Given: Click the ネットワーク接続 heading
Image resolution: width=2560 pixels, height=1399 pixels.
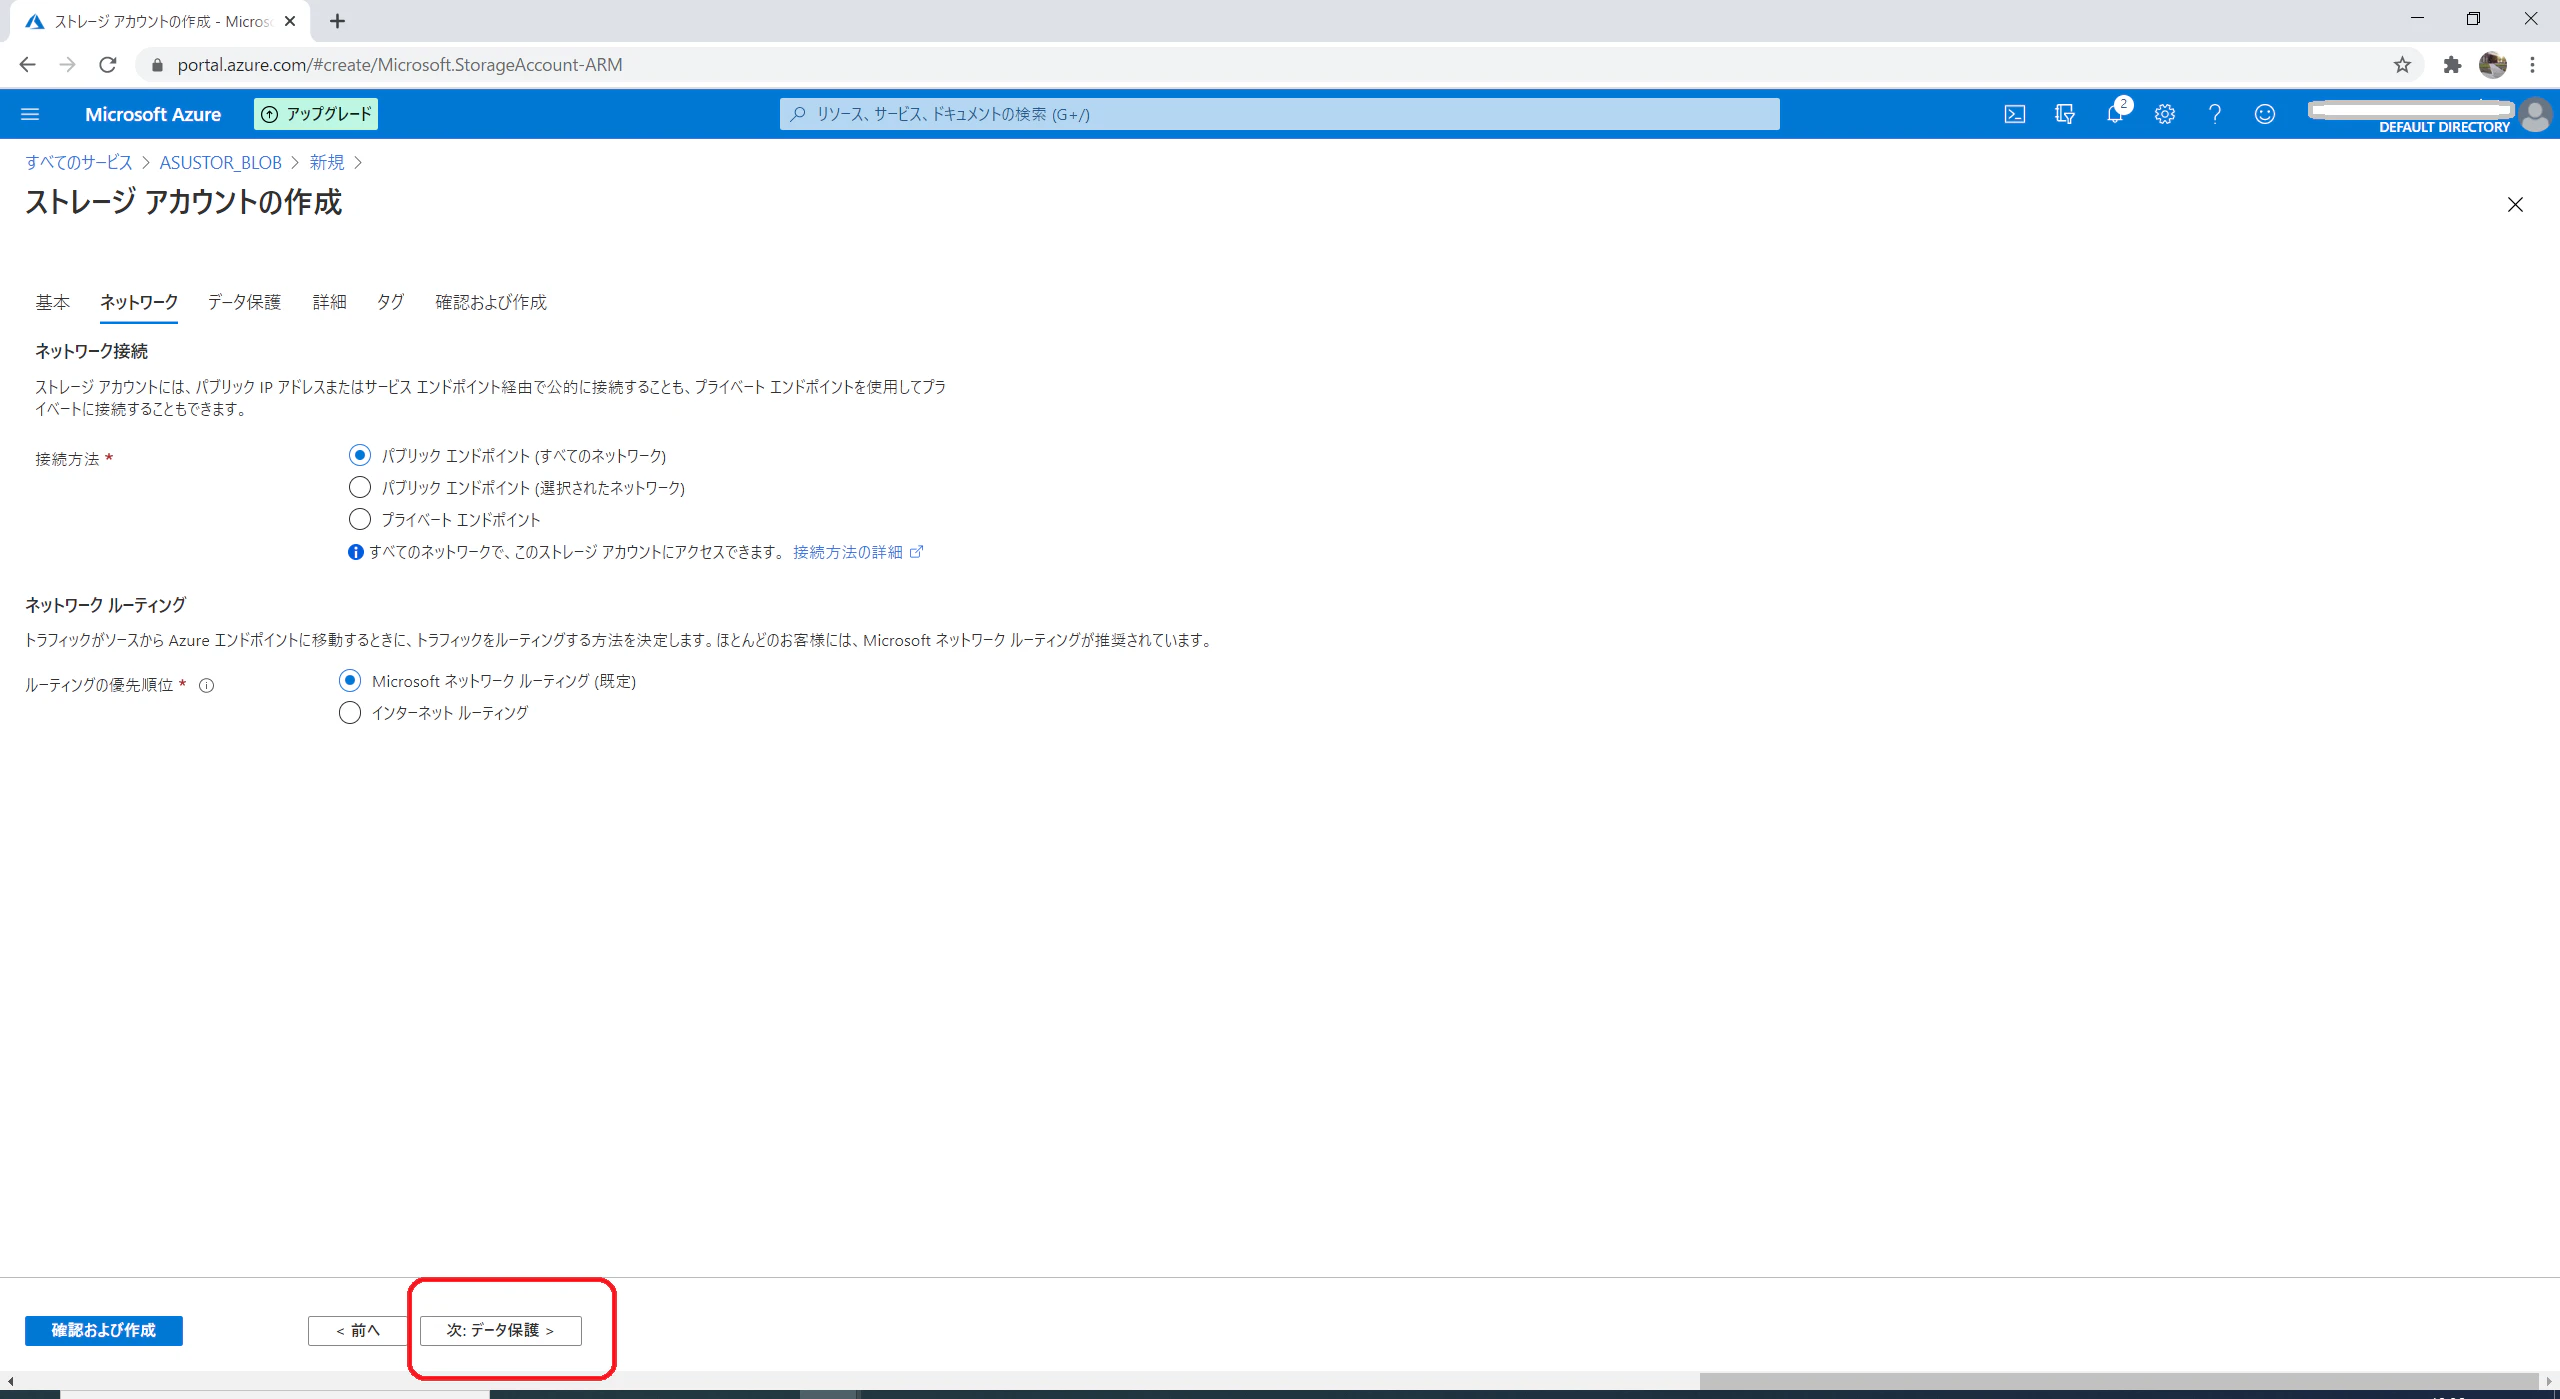Looking at the screenshot, I should point(92,352).
